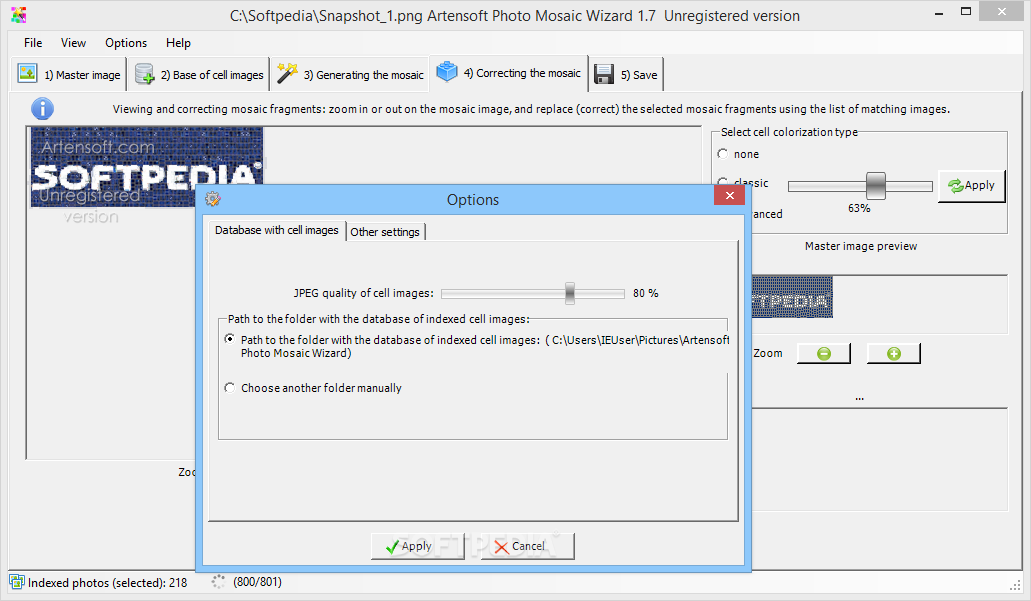Click the loading spinner in the status bar
This screenshot has width=1031, height=601.
point(218,581)
